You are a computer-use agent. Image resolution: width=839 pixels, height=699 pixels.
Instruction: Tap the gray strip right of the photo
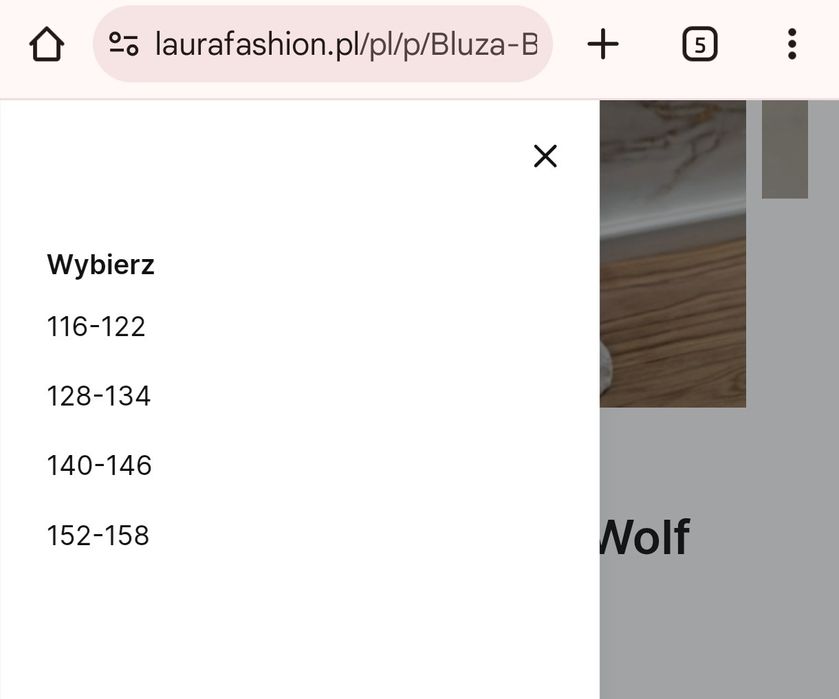click(x=784, y=150)
